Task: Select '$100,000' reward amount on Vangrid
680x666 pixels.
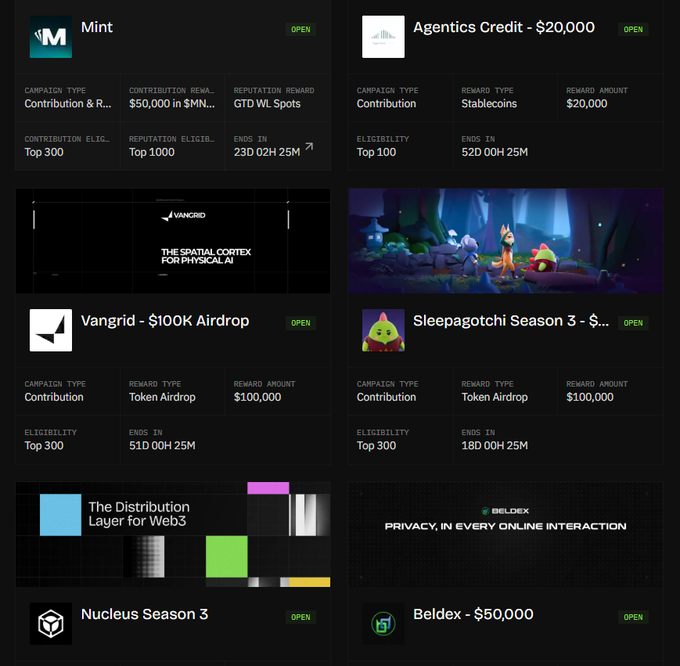Action: (257, 397)
